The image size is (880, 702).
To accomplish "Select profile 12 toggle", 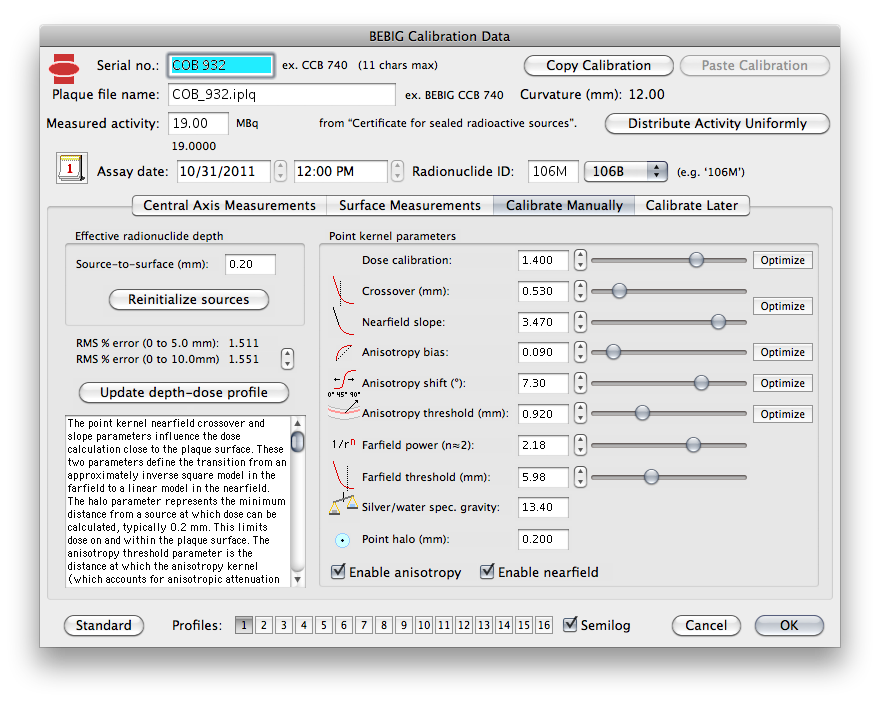I will click(464, 625).
